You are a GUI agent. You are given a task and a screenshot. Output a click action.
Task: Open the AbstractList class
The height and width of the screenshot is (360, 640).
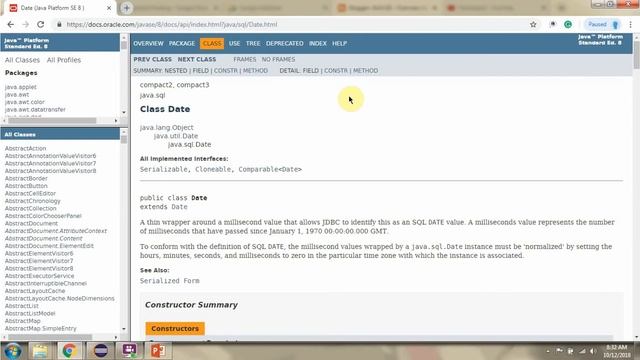tap(22, 306)
